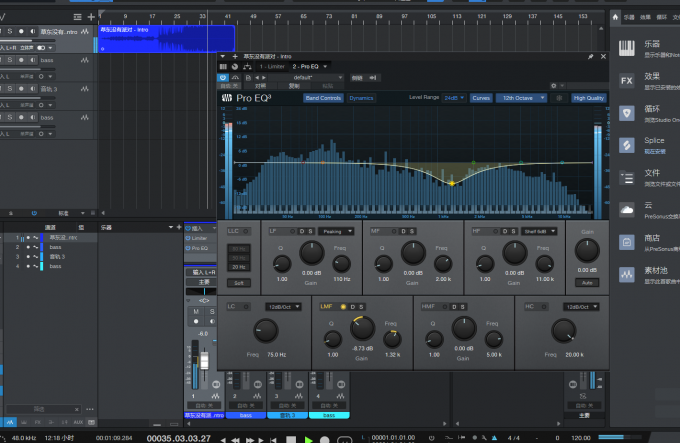Enable the HF band activate toggle
680x443 pixels.
tap(496, 231)
